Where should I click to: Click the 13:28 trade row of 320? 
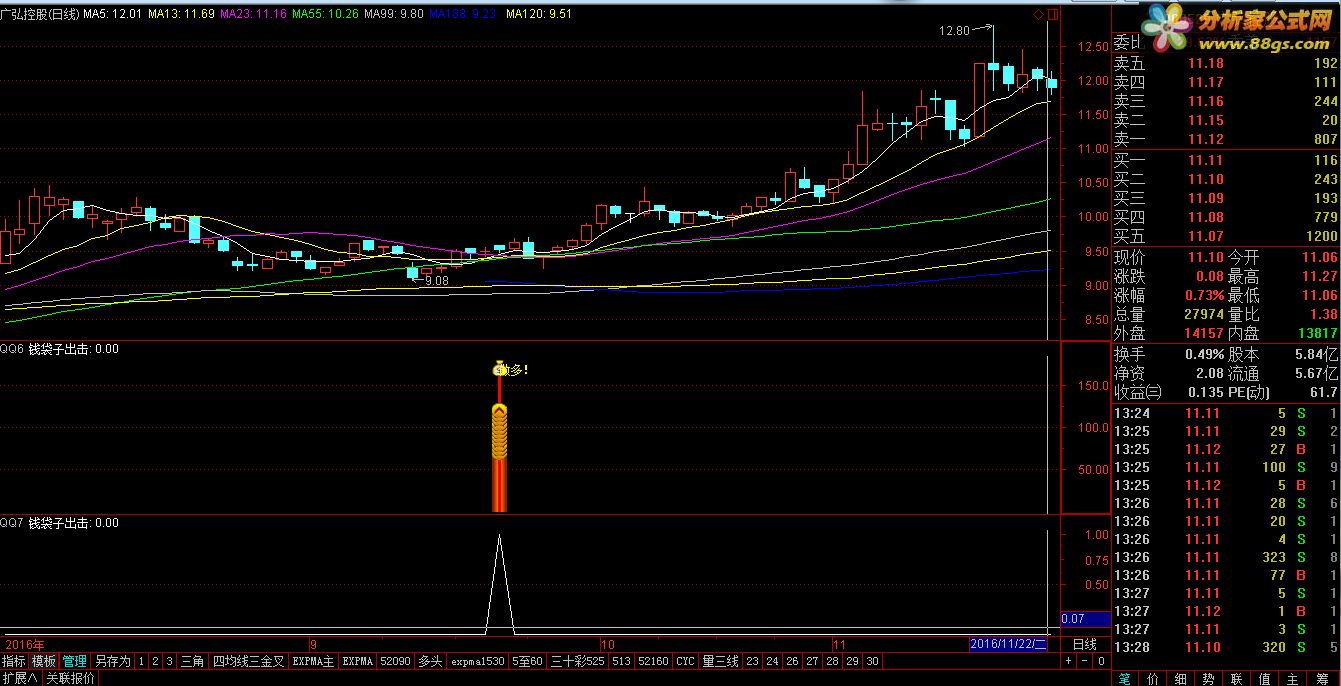[1226, 647]
